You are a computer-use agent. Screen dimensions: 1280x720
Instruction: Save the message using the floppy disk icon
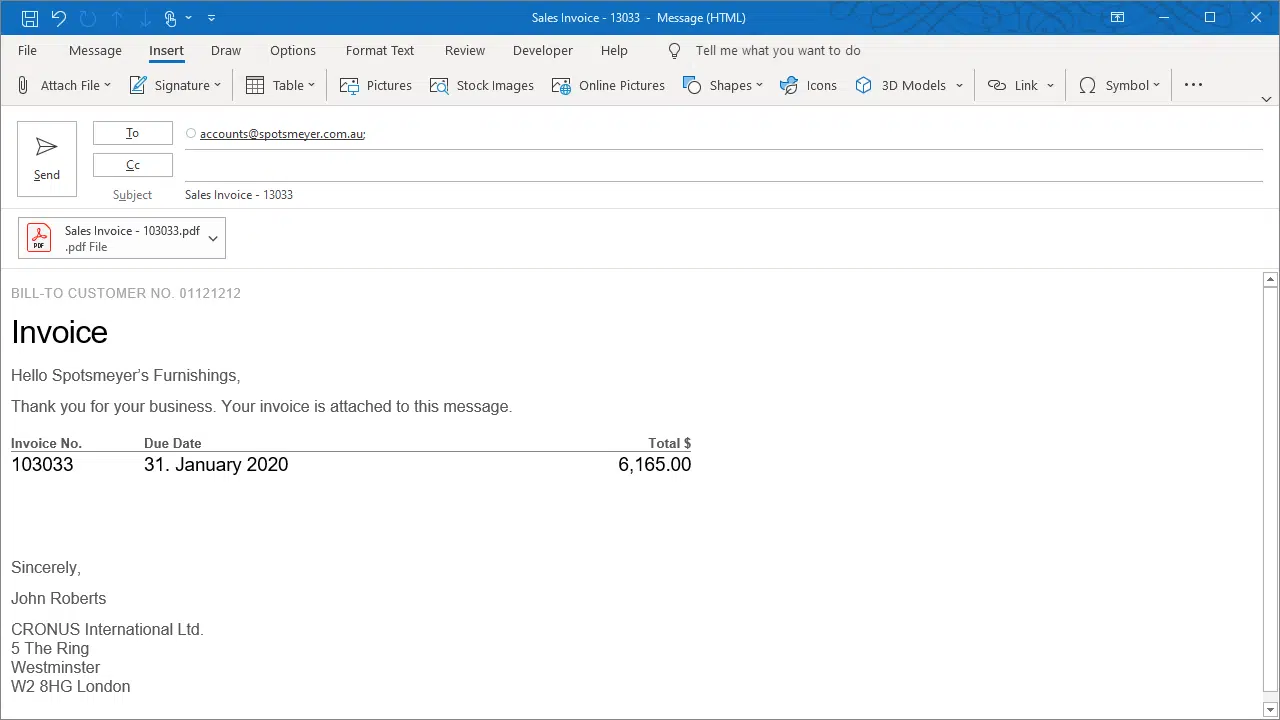pos(30,18)
